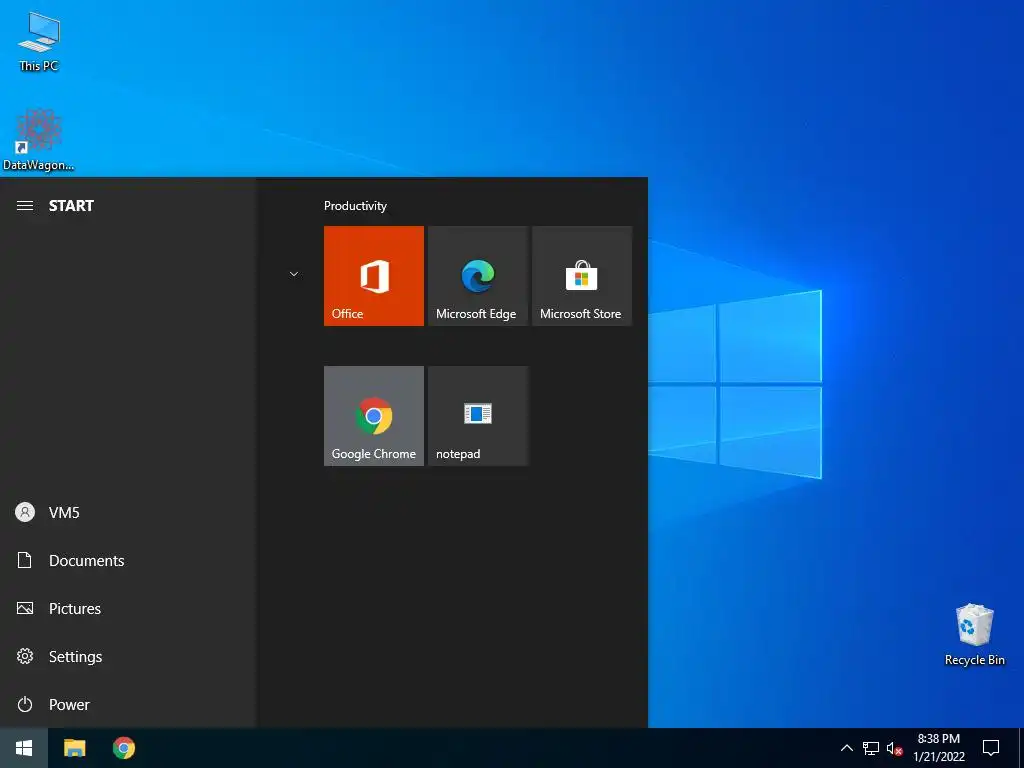
Task: Open the notepad tile
Action: coord(478,416)
